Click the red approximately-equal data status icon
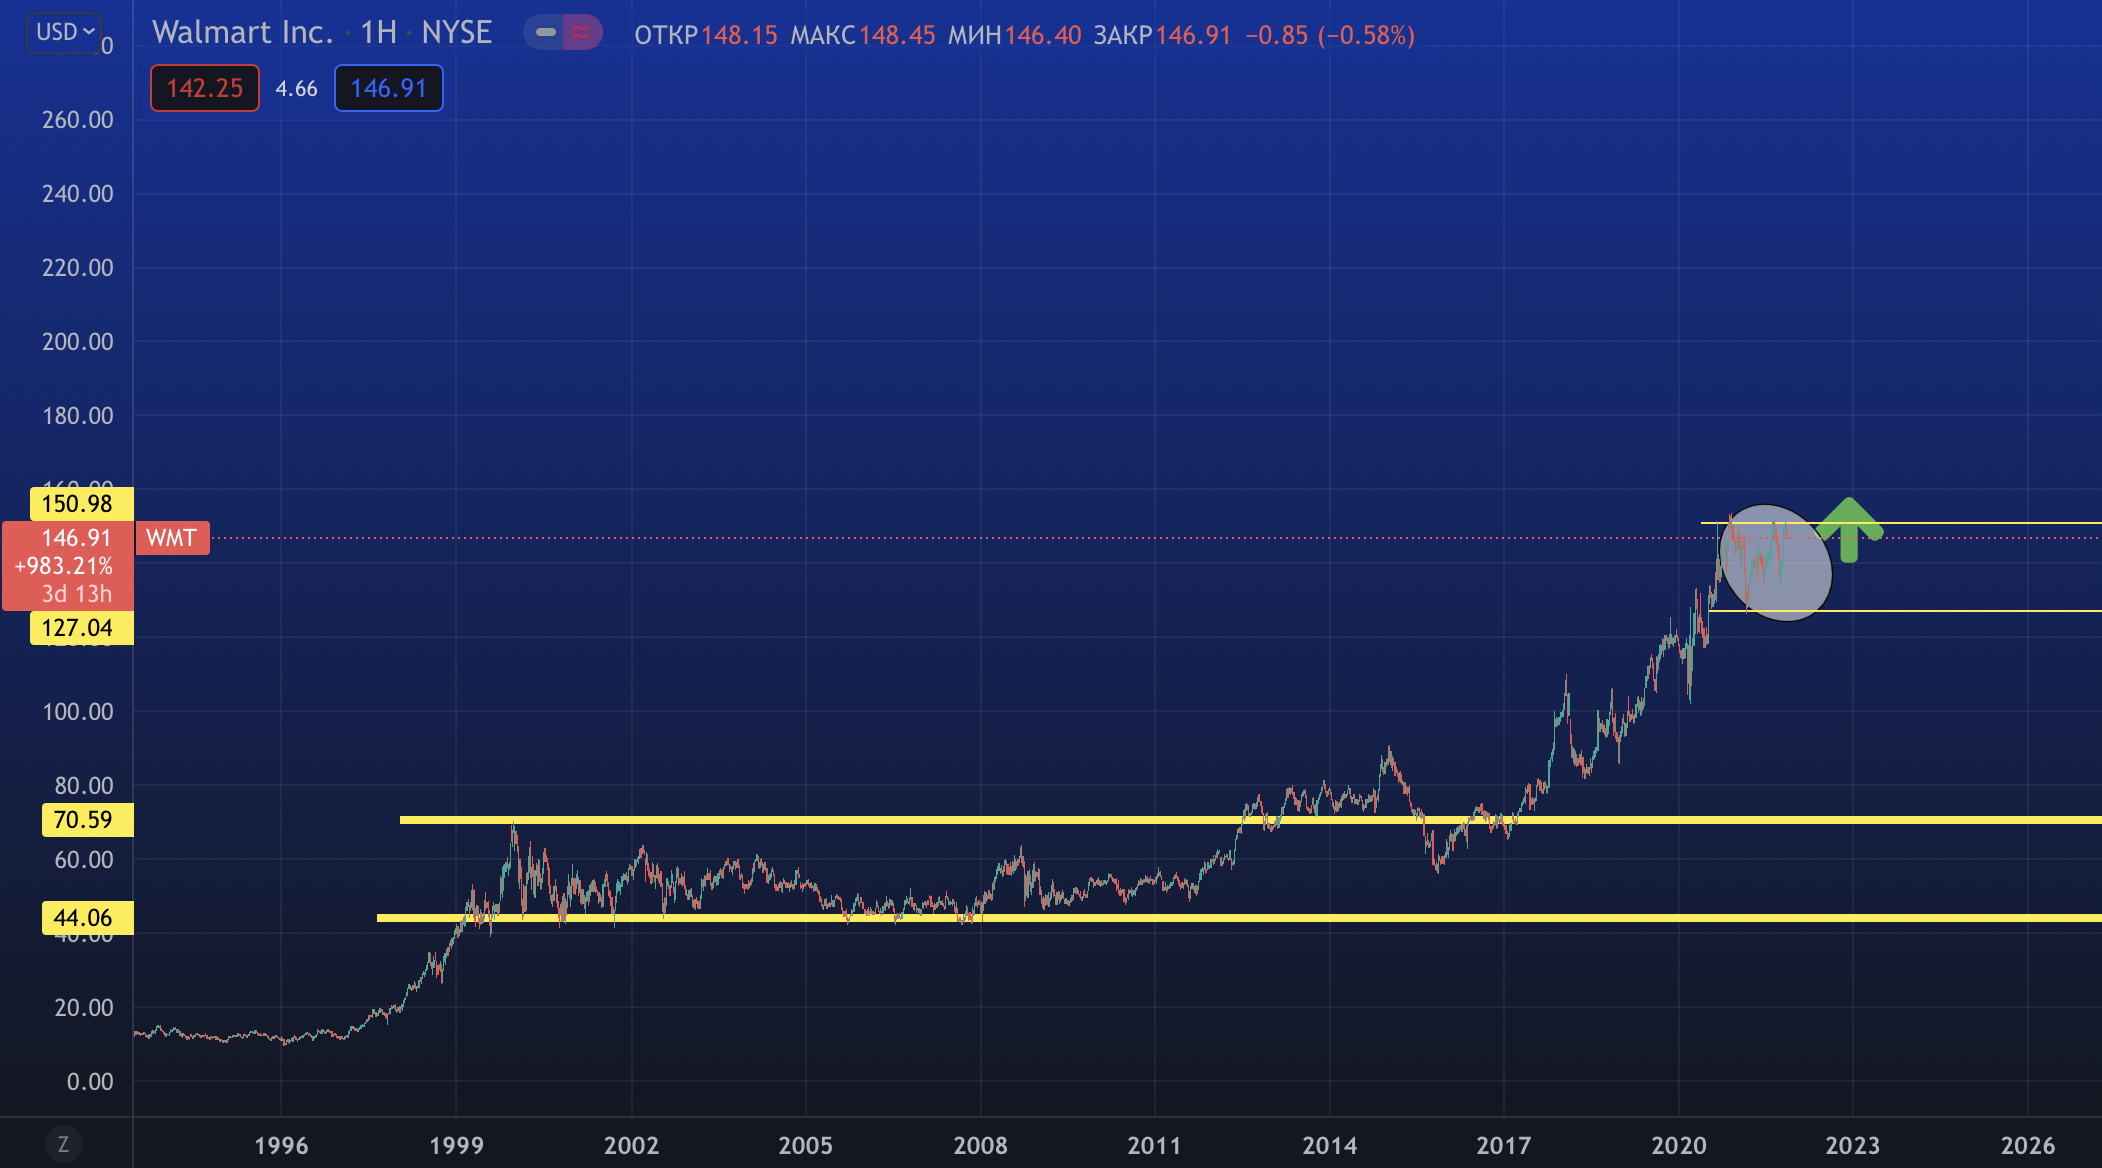 tap(582, 32)
